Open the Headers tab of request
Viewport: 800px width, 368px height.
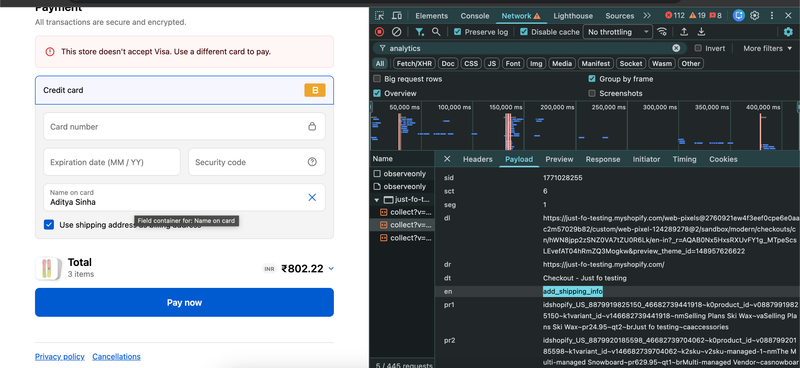pyautogui.click(x=478, y=159)
